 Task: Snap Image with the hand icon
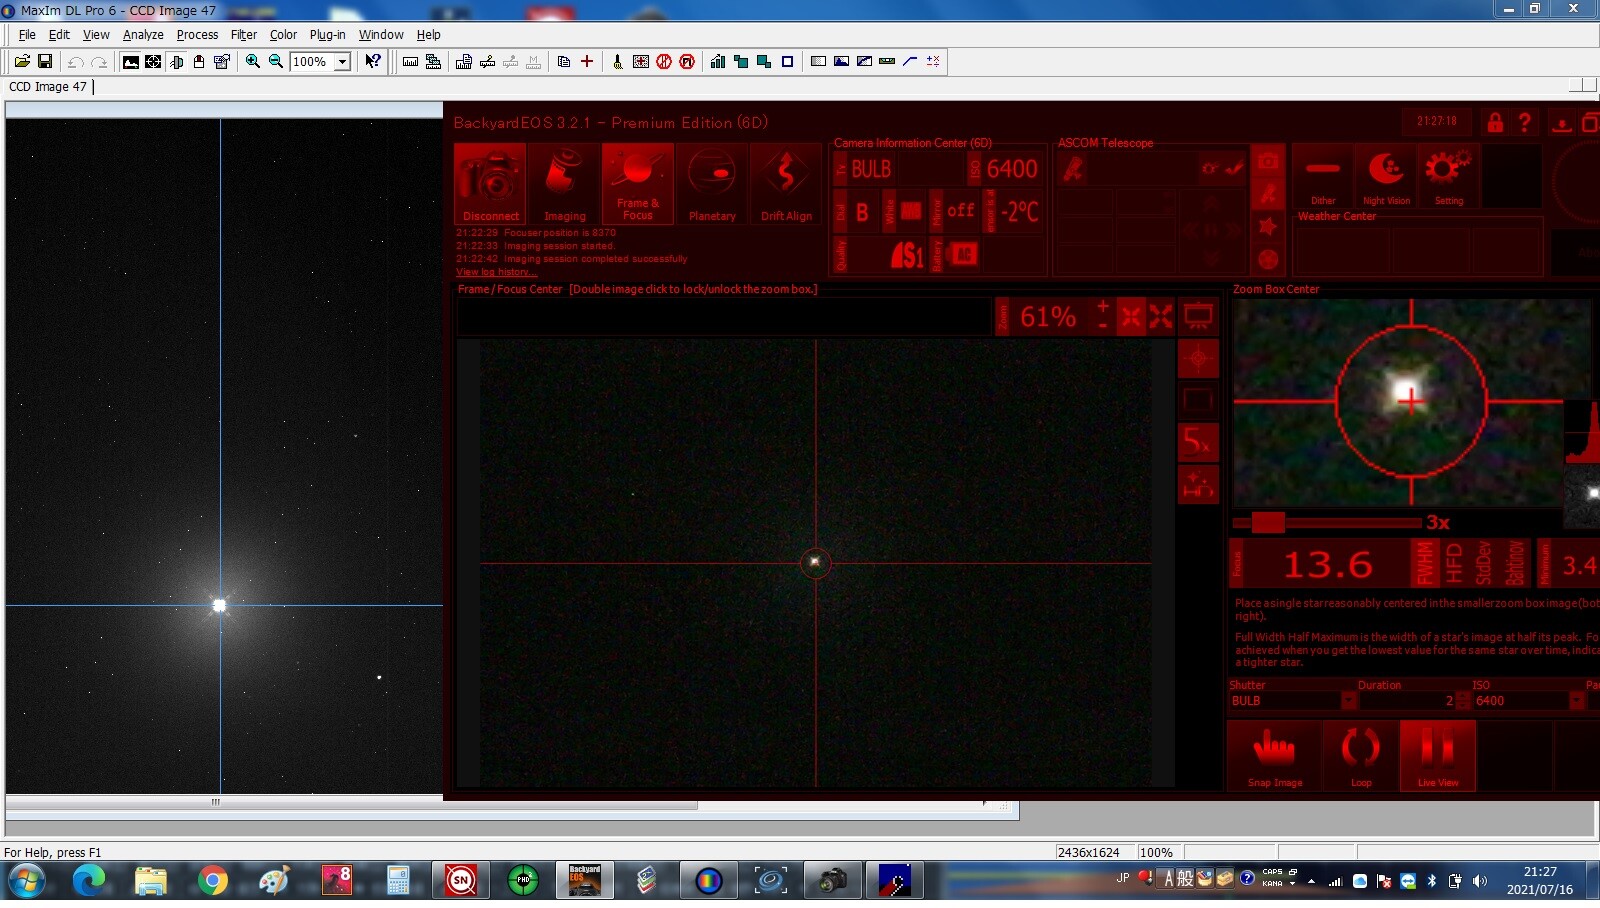click(1274, 756)
